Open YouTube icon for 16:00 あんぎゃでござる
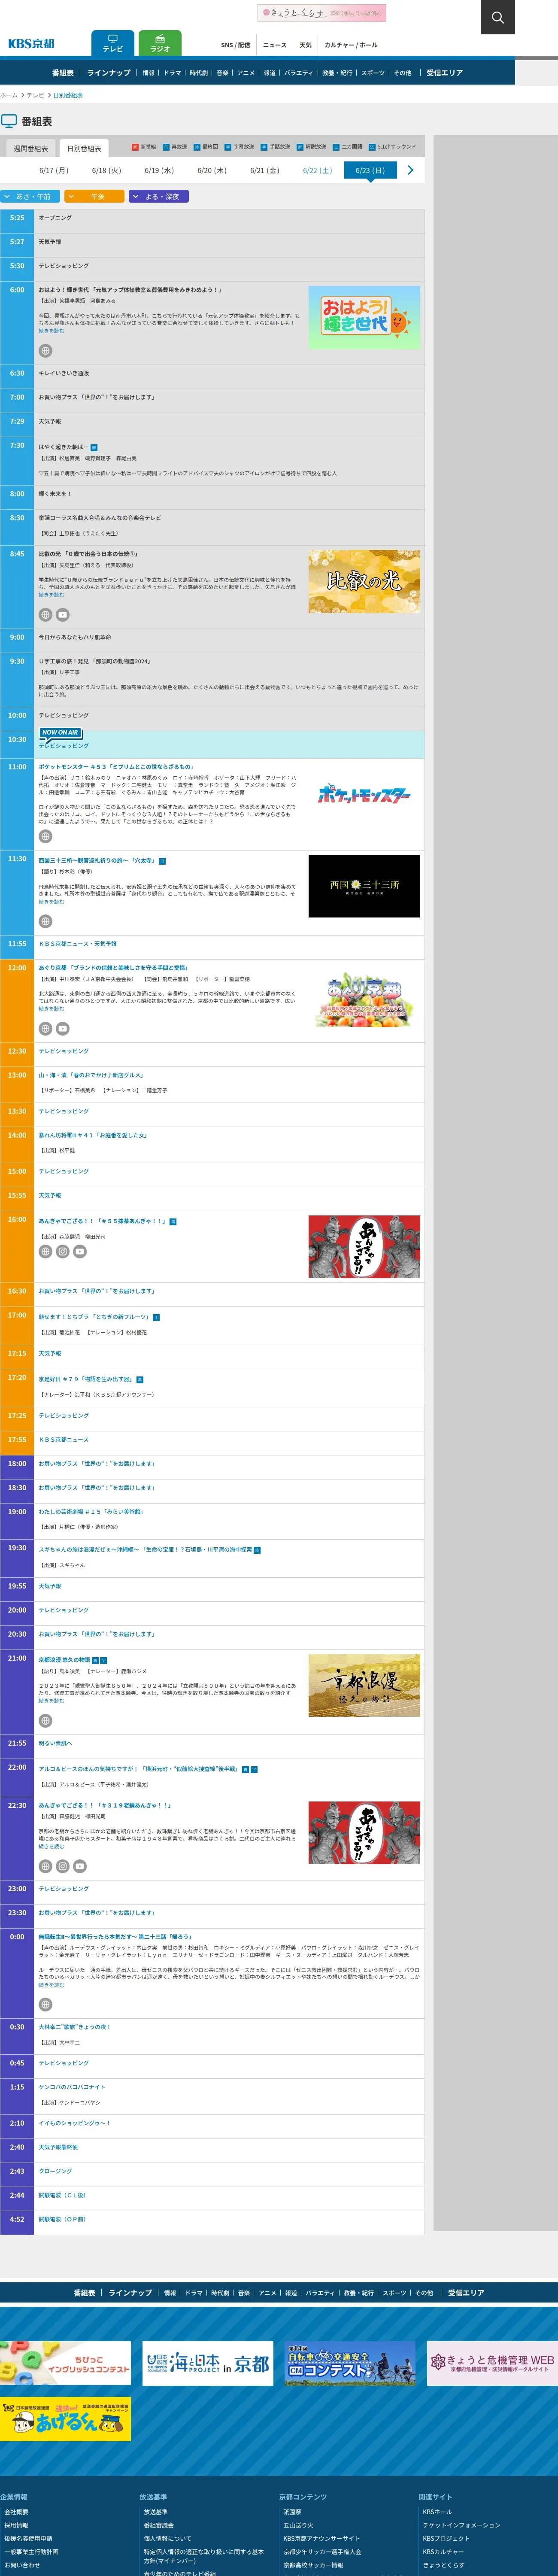This screenshot has height=2576, width=558. point(80,1251)
